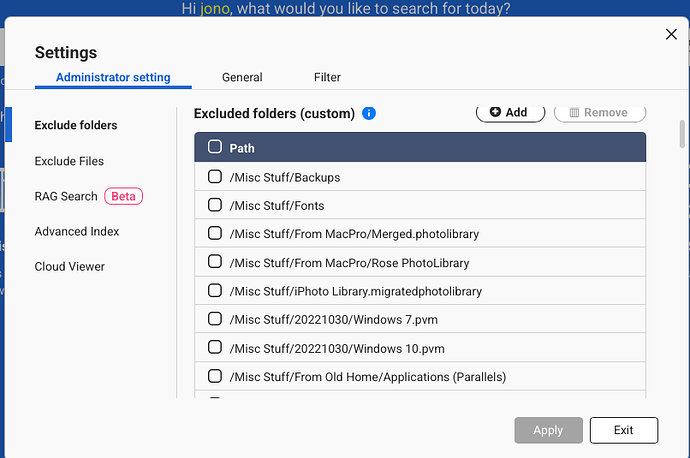This screenshot has width=690, height=458.
Task: Click the Add folder button
Action: (x=509, y=112)
